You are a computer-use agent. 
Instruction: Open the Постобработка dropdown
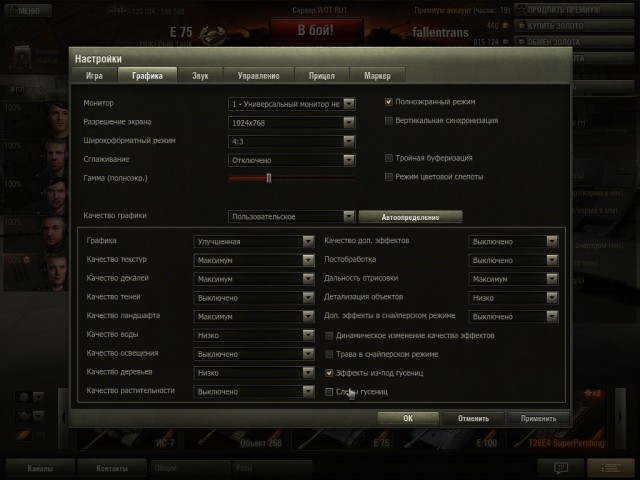pyautogui.click(x=513, y=260)
